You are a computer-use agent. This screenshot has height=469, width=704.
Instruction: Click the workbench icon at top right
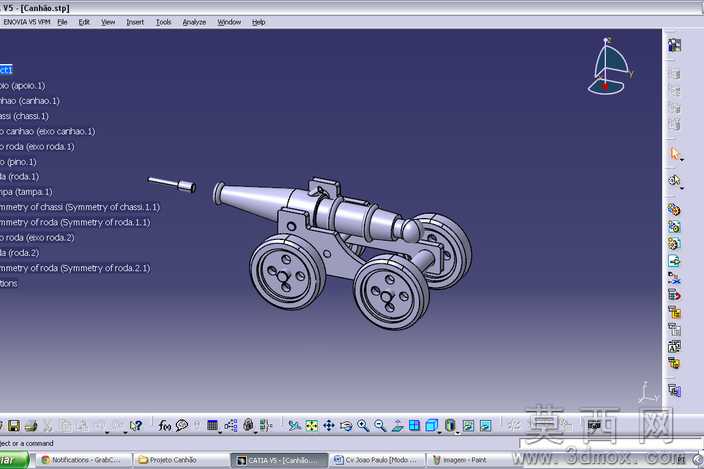pyautogui.click(x=674, y=45)
